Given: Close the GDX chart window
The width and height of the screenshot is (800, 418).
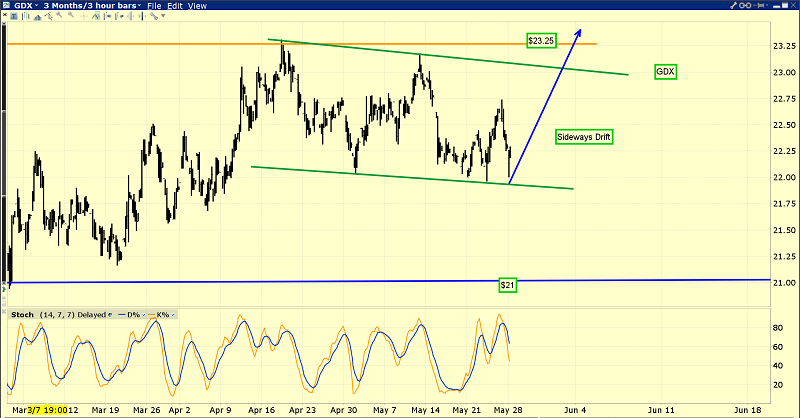Looking at the screenshot, I should coord(793,5).
